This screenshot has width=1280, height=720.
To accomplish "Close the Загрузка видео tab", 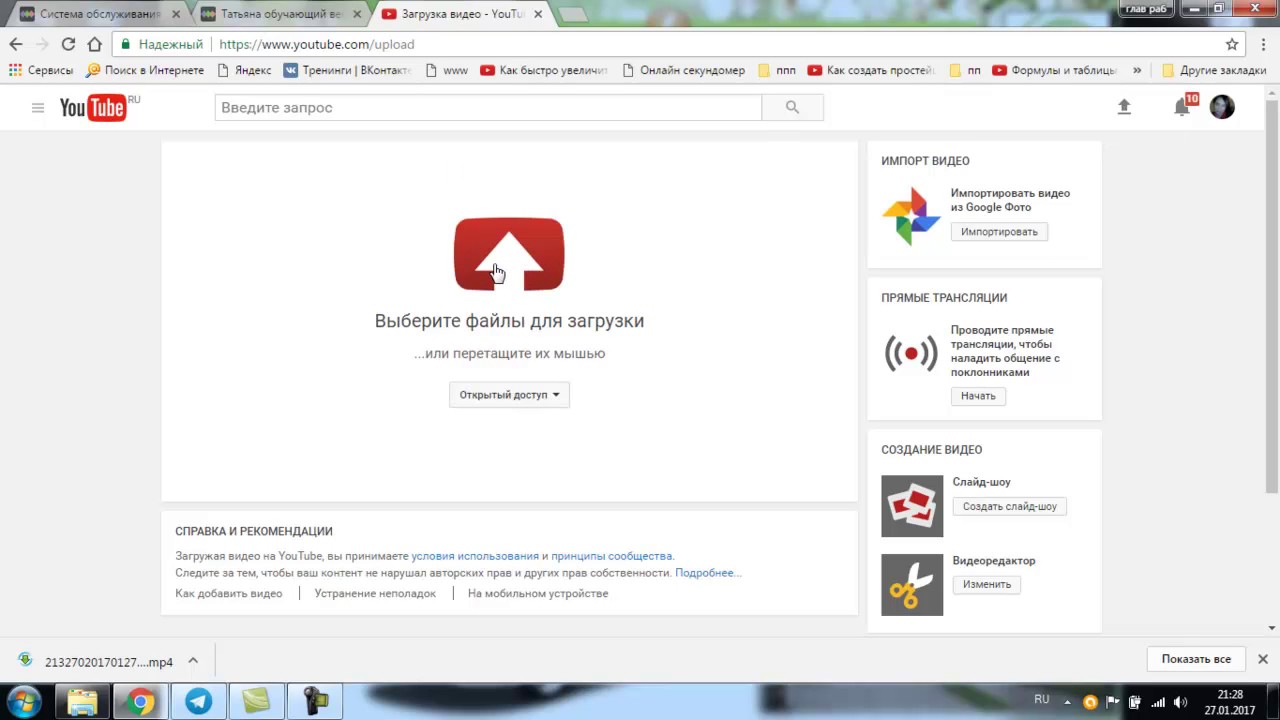I will click(538, 14).
